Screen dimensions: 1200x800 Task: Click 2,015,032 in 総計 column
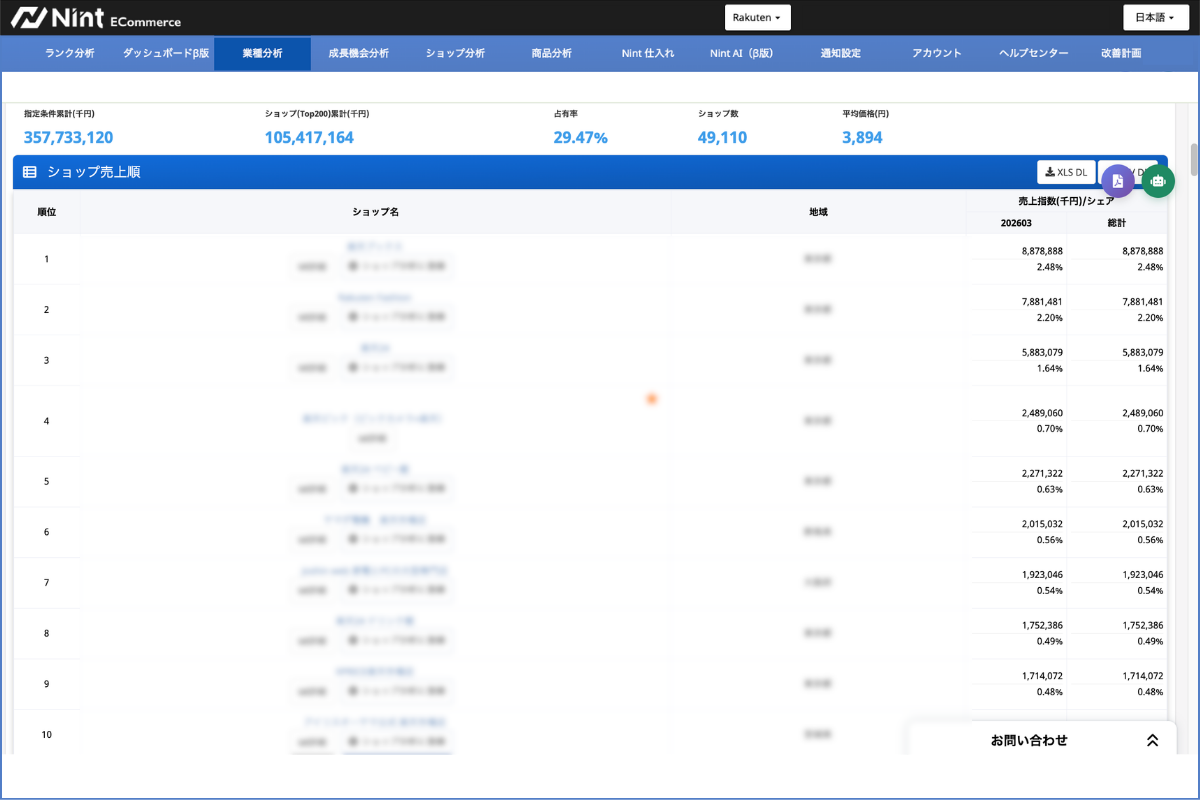click(x=1142, y=523)
